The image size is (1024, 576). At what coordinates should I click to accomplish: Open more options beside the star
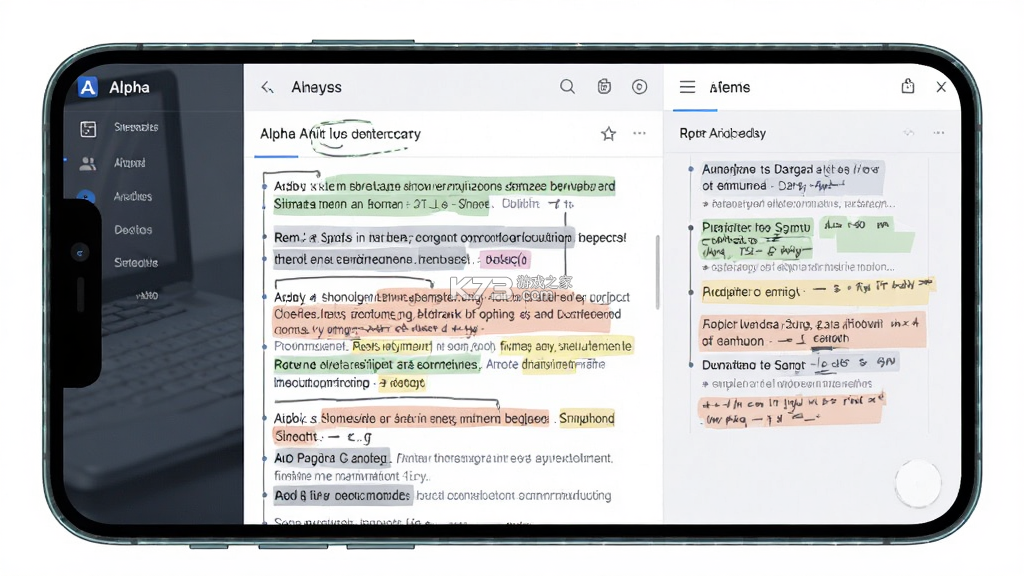coord(639,133)
